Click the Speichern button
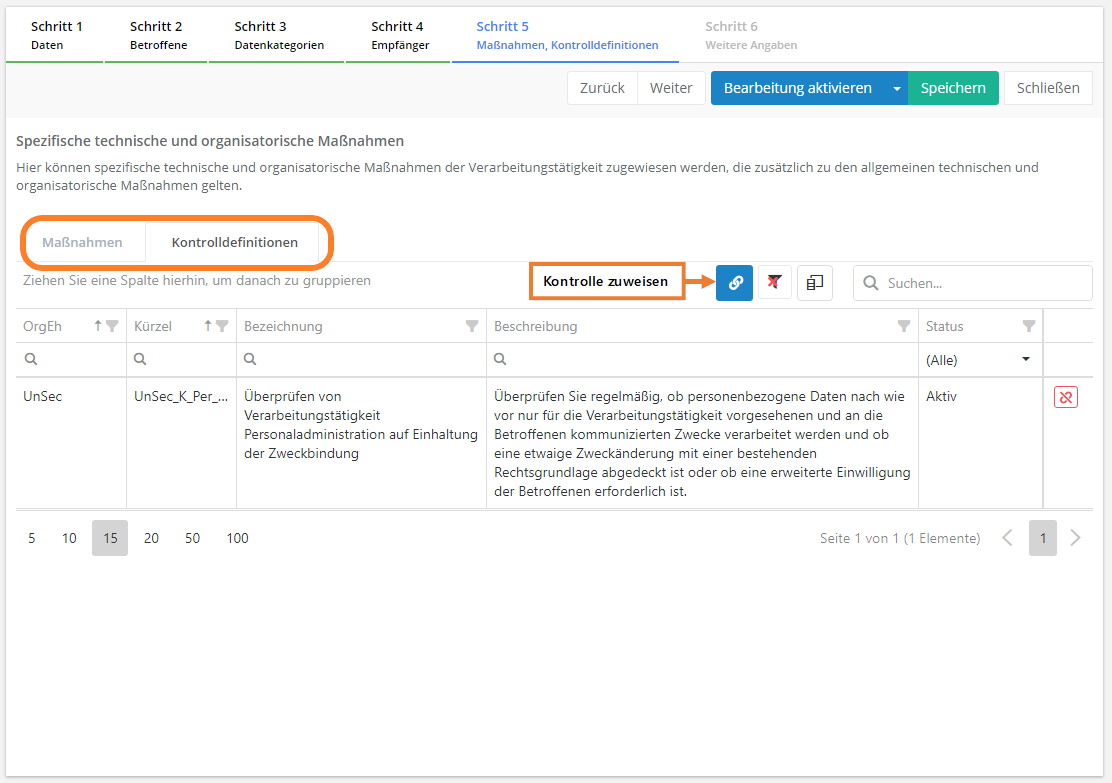This screenshot has height=783, width=1112. [x=953, y=88]
